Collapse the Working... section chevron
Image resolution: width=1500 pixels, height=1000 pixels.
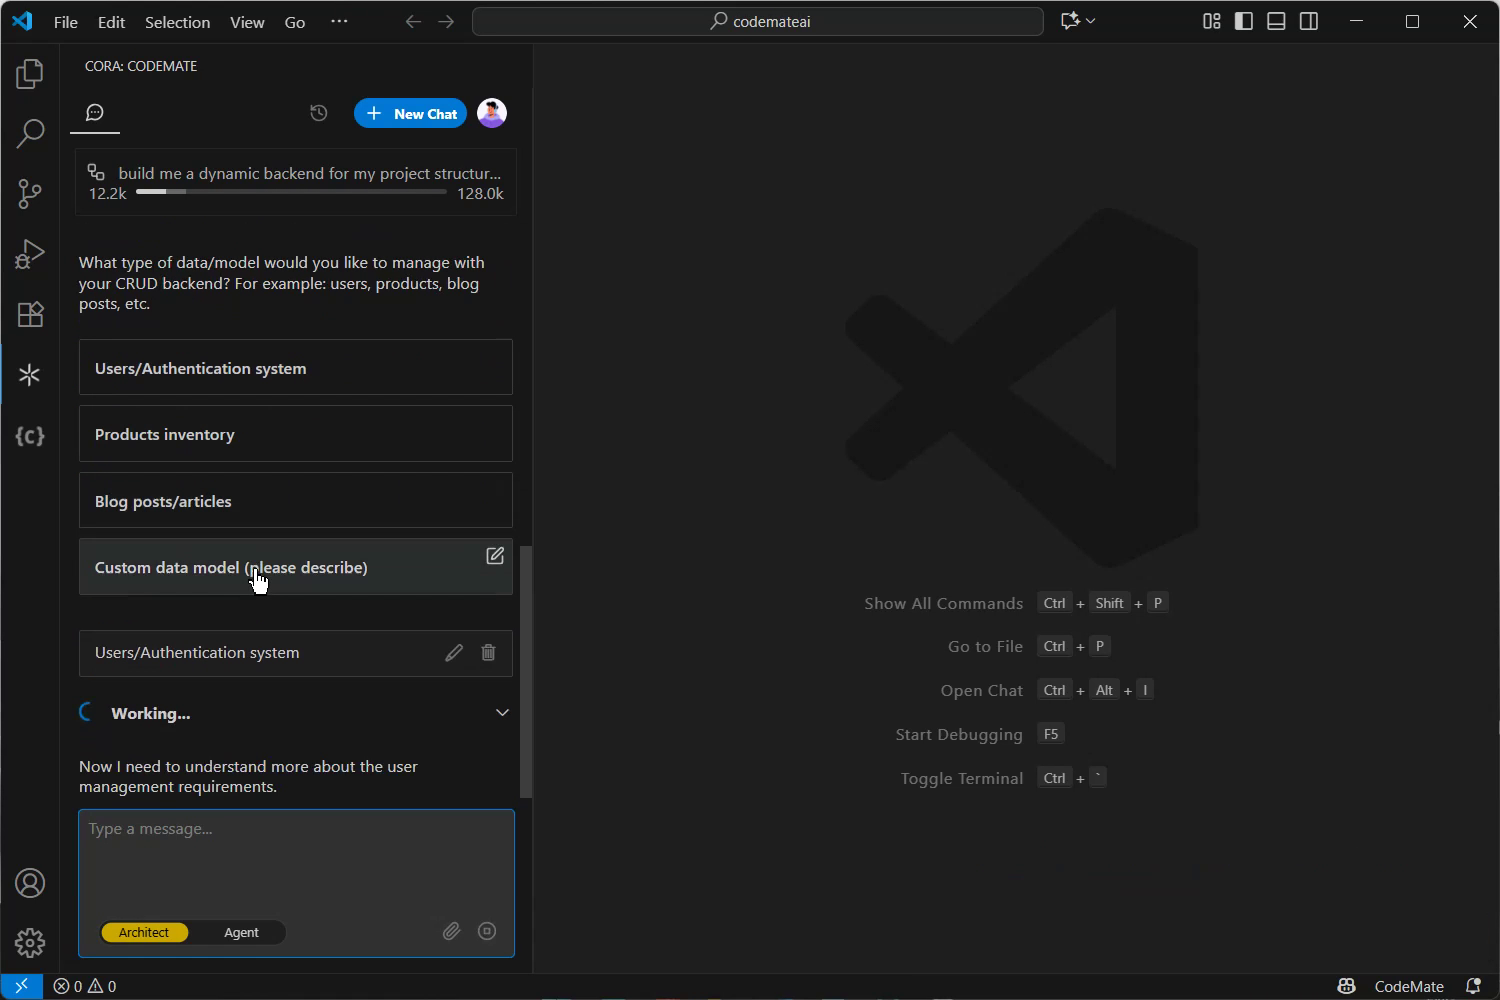[x=502, y=713]
